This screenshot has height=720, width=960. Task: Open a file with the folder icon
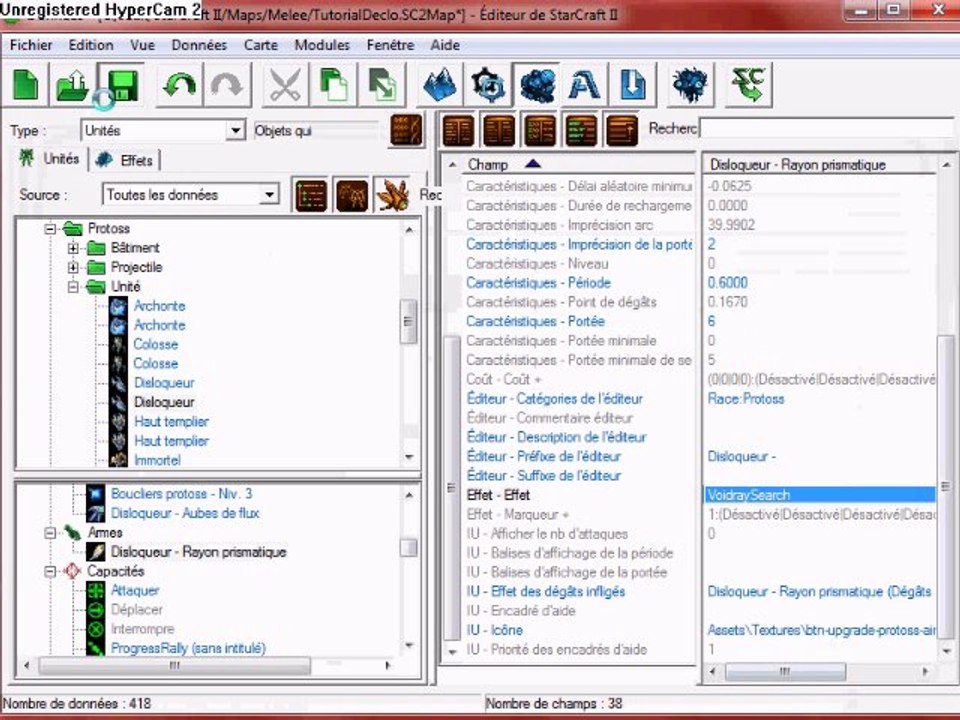tap(73, 84)
